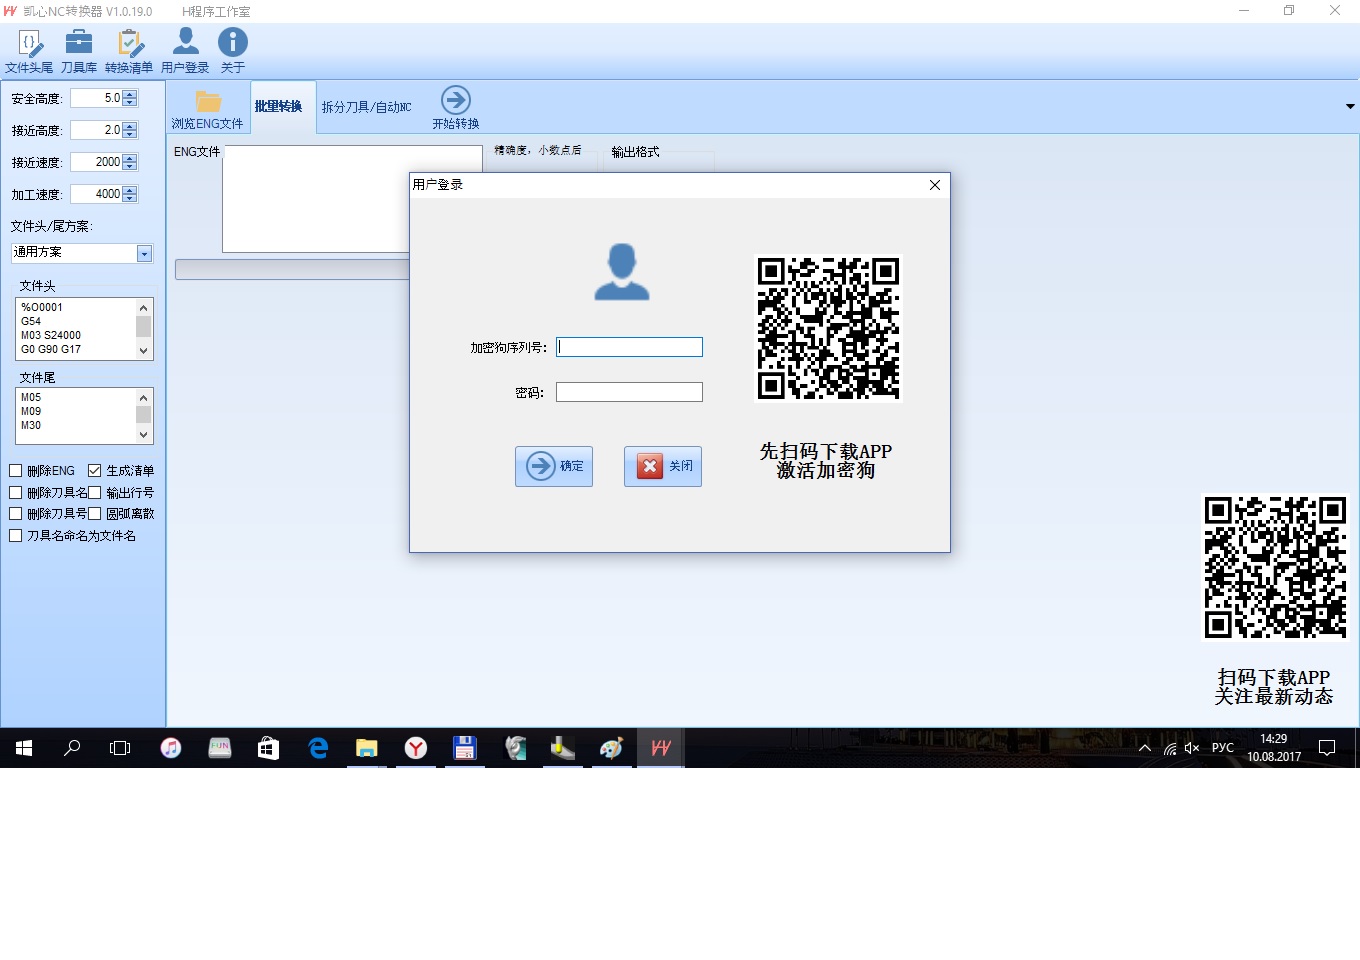Click the muted volume tray icon
Viewport: 1360px width, 960px height.
coord(1192,748)
